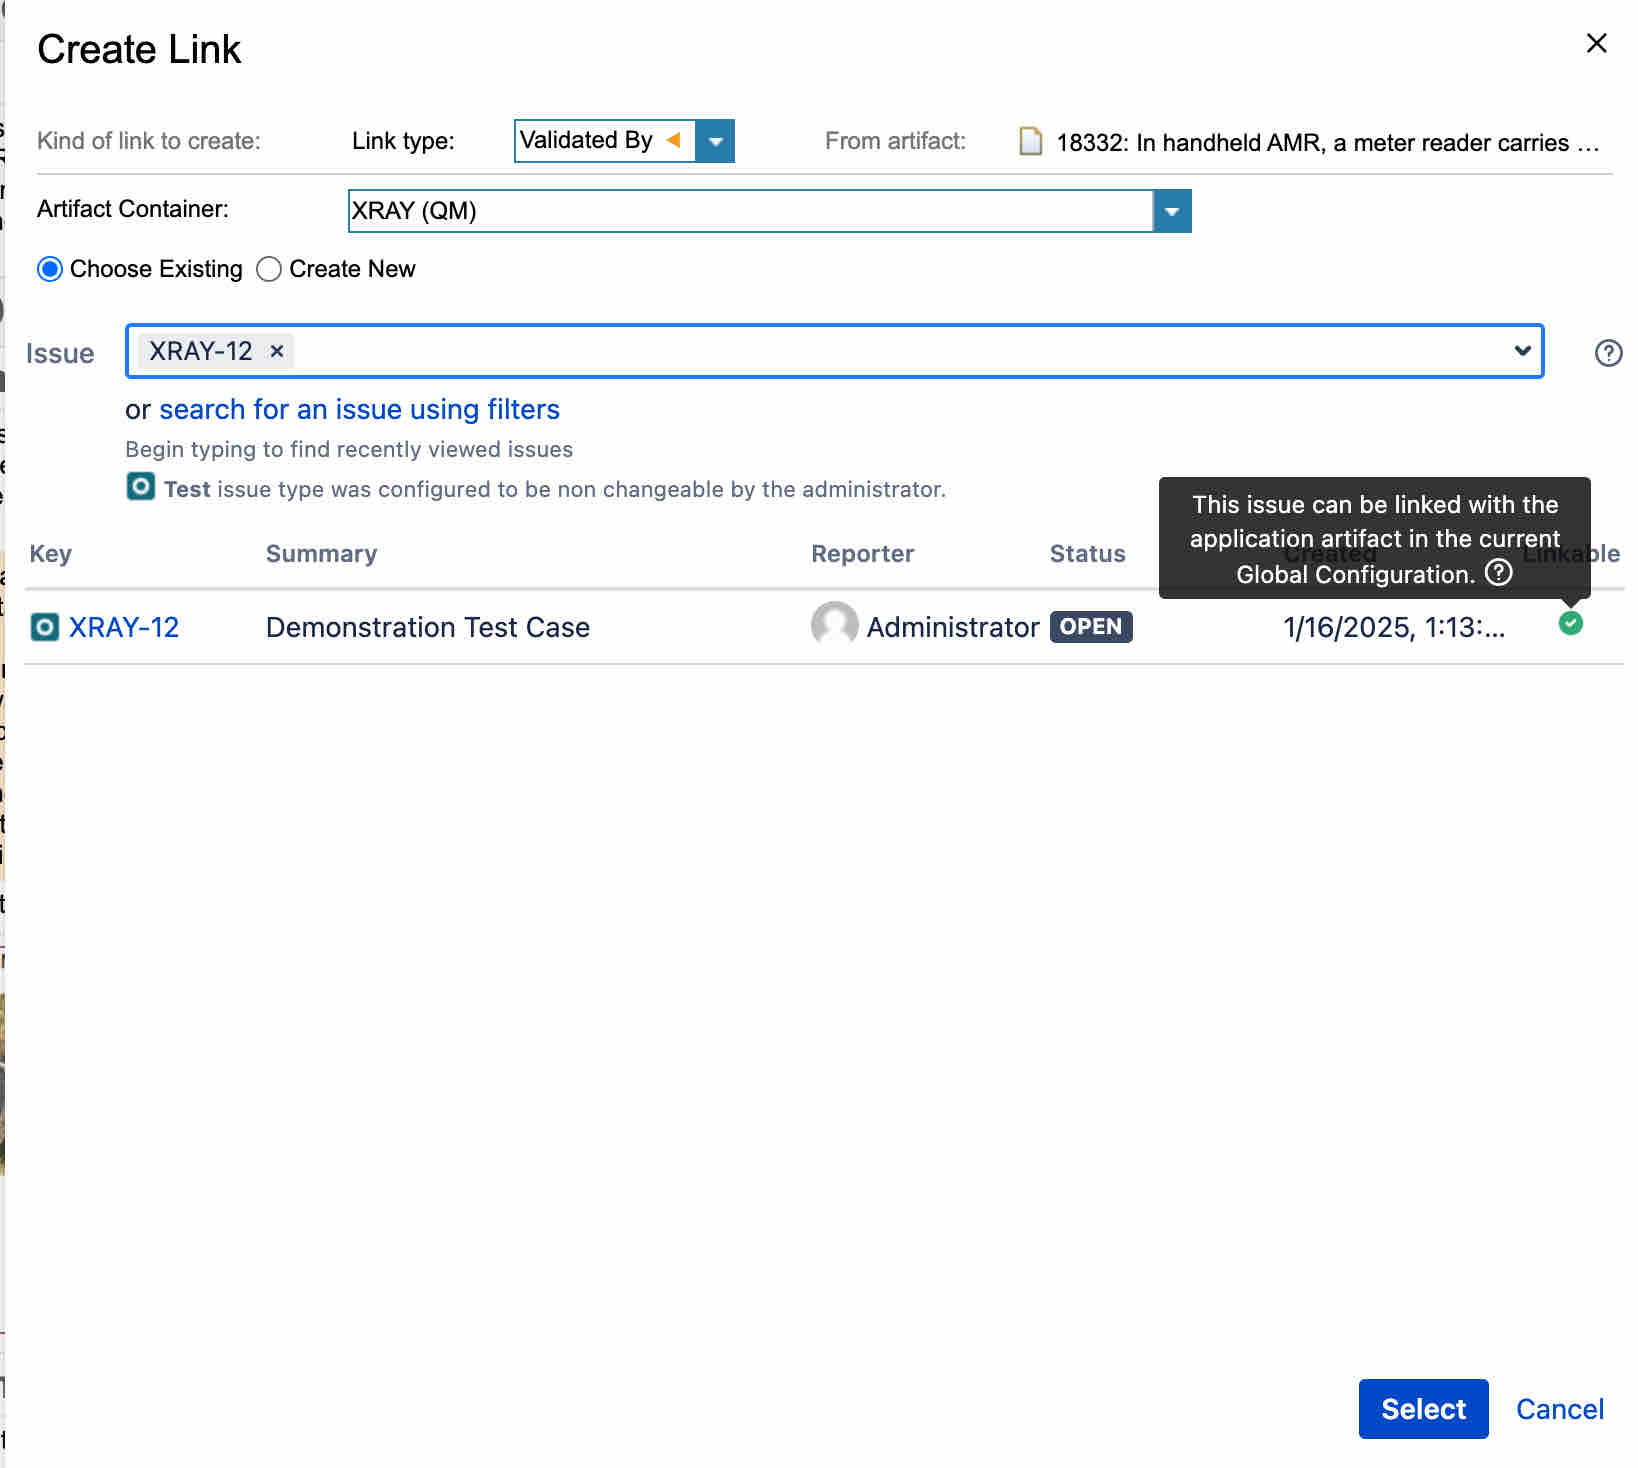Click the Cancel link
The image size is (1638, 1468).
1559,1408
